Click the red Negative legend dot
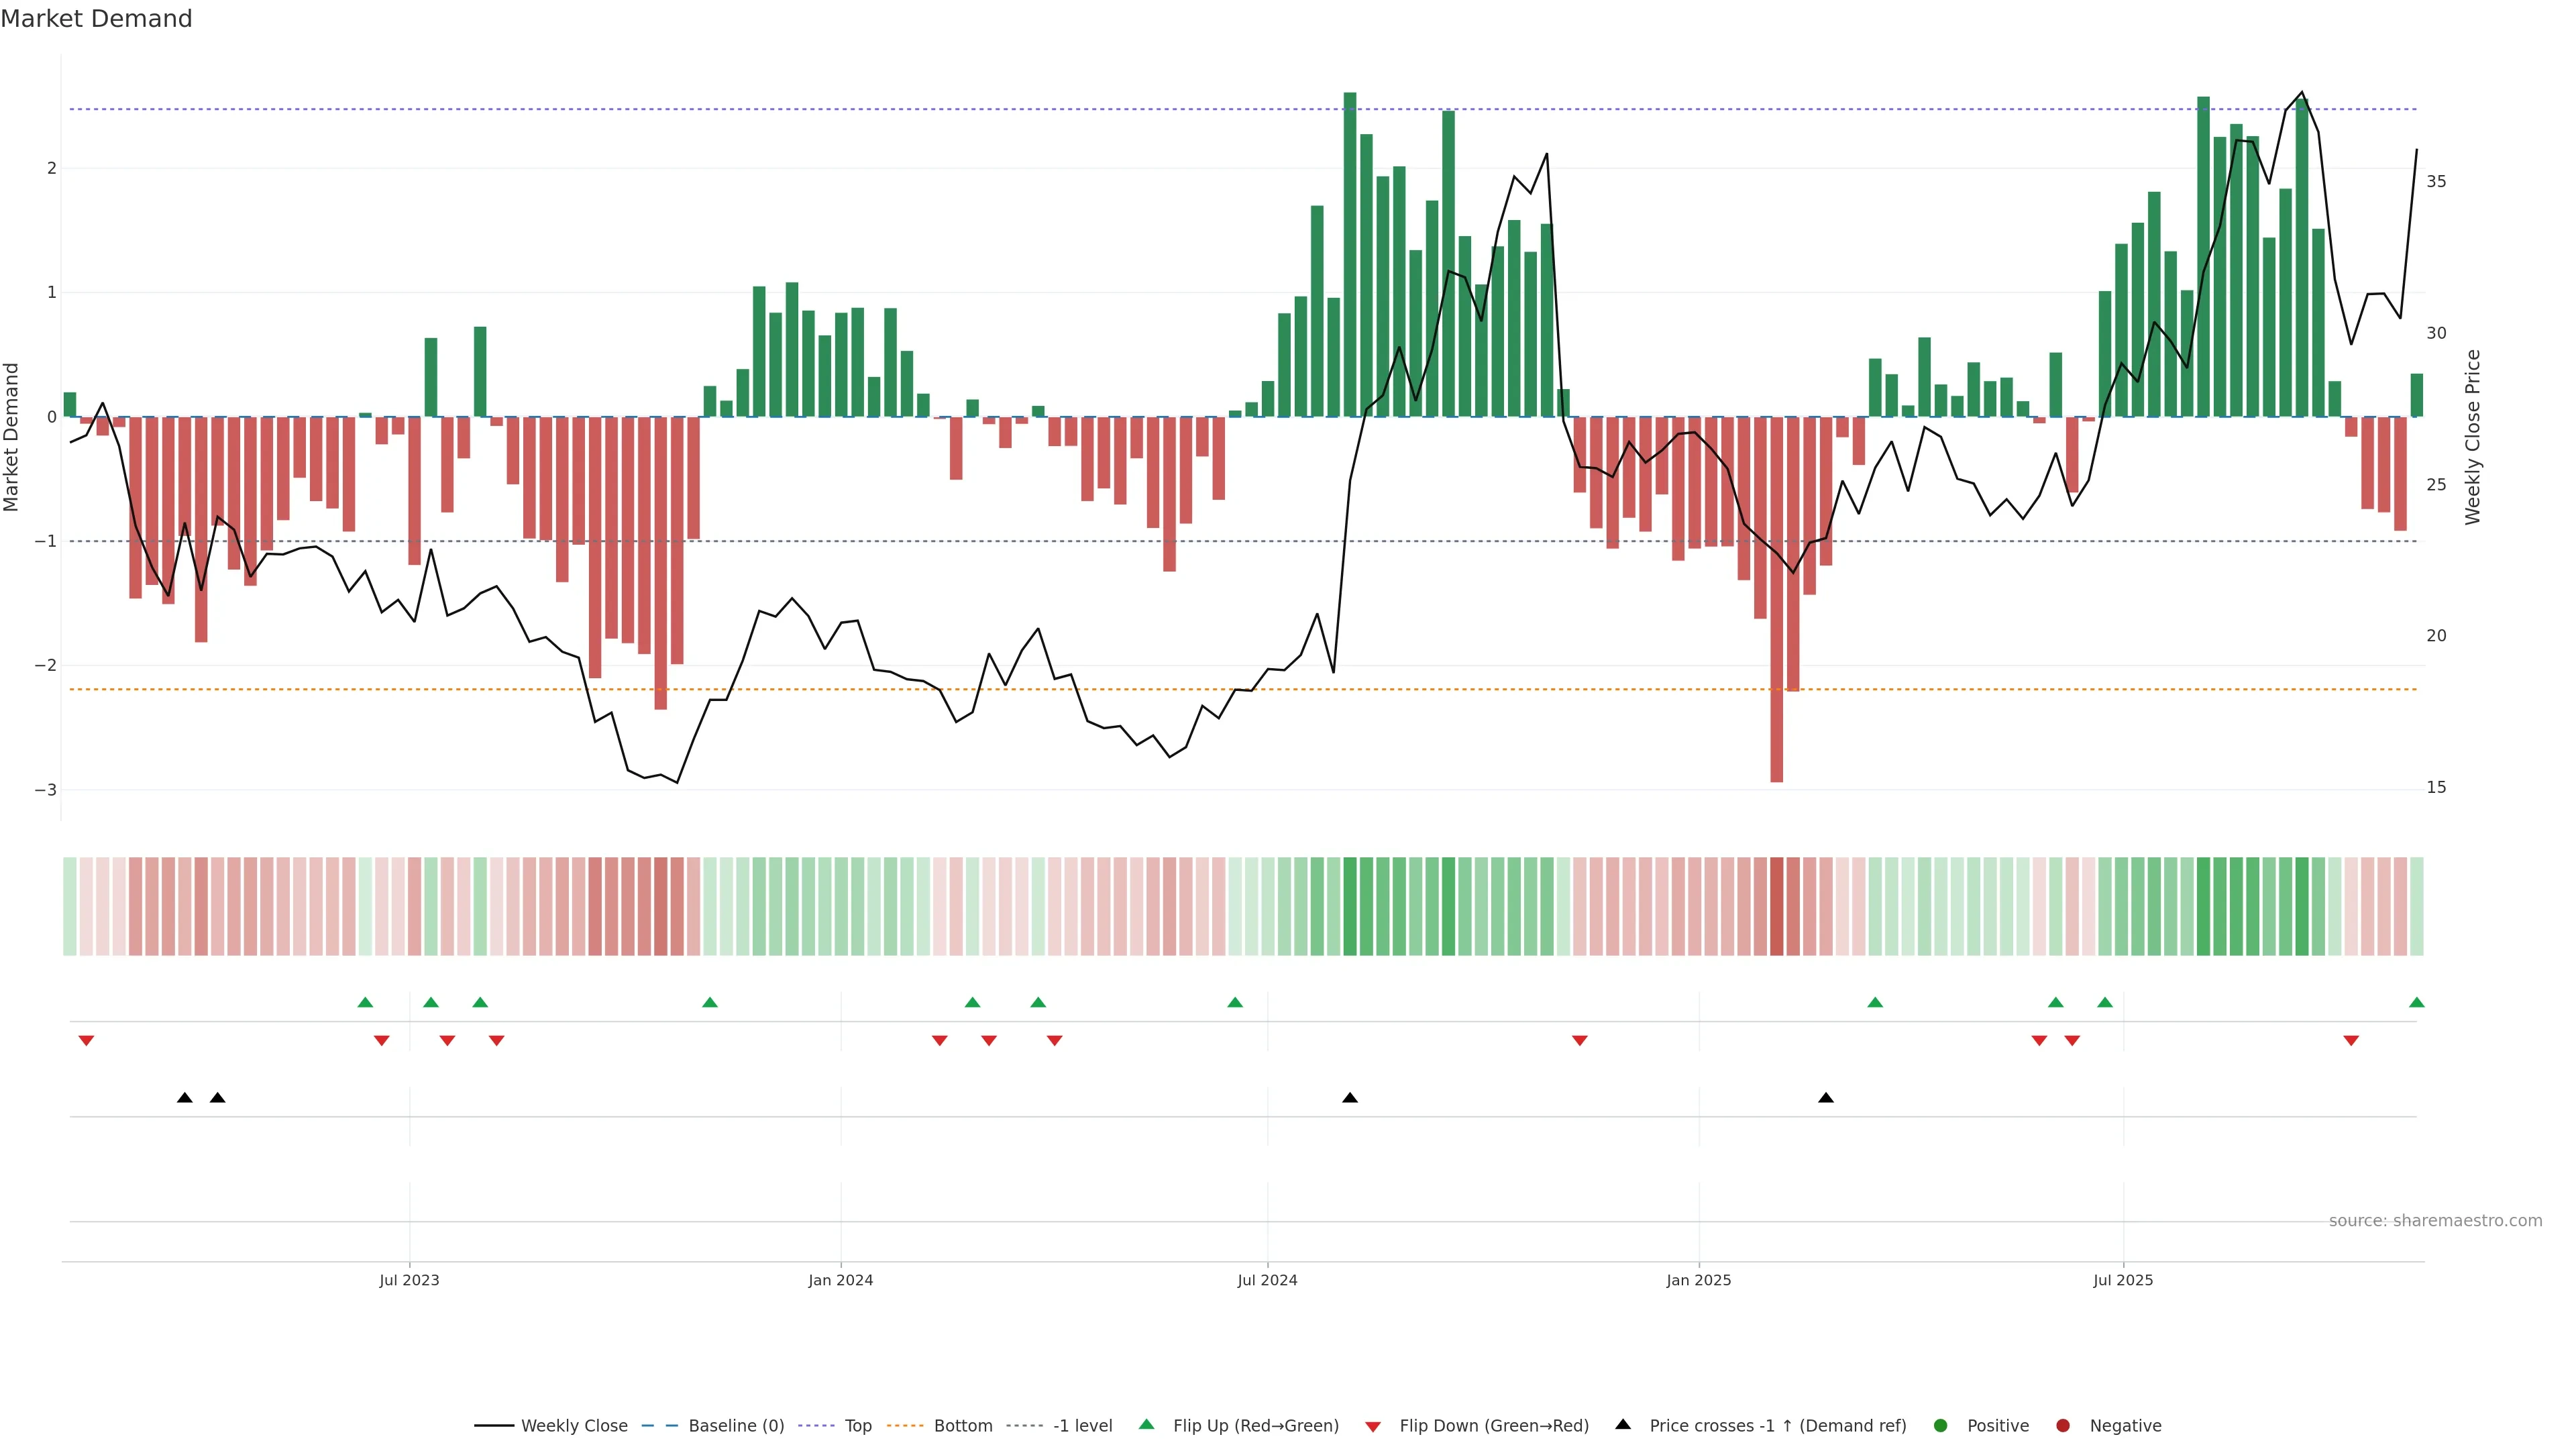2576x1449 pixels. point(2063,1426)
